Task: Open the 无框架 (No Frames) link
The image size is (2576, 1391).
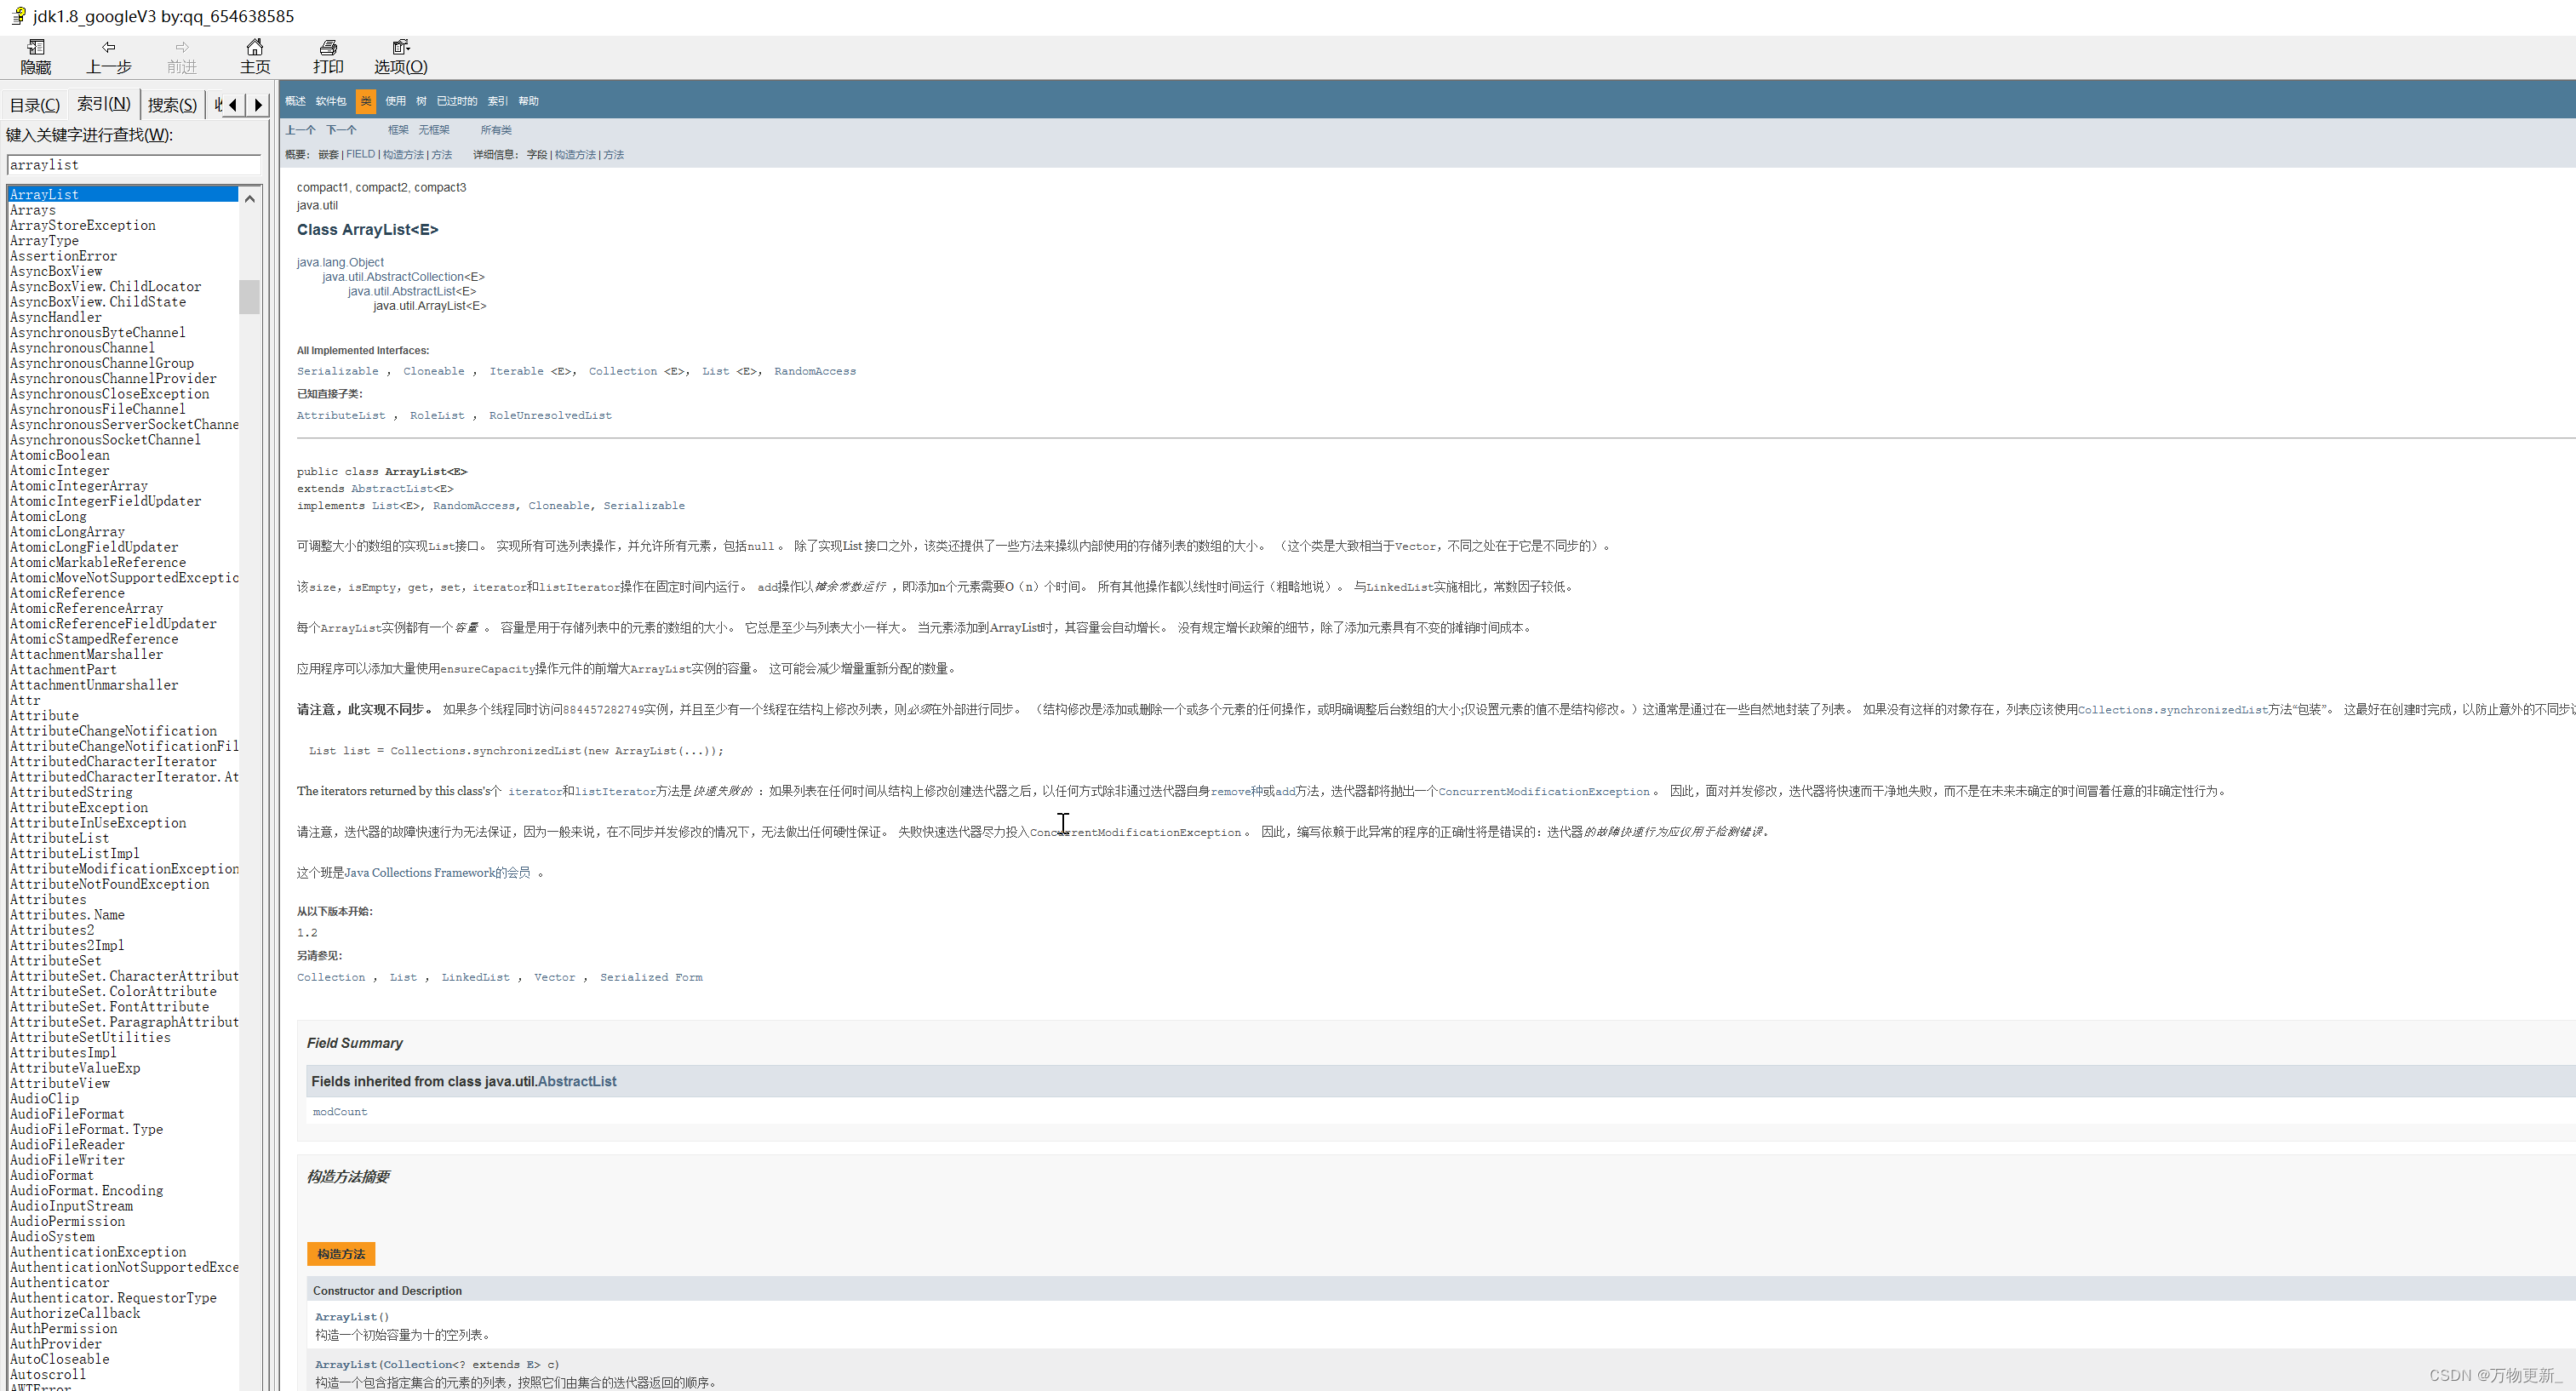Action: 434,130
